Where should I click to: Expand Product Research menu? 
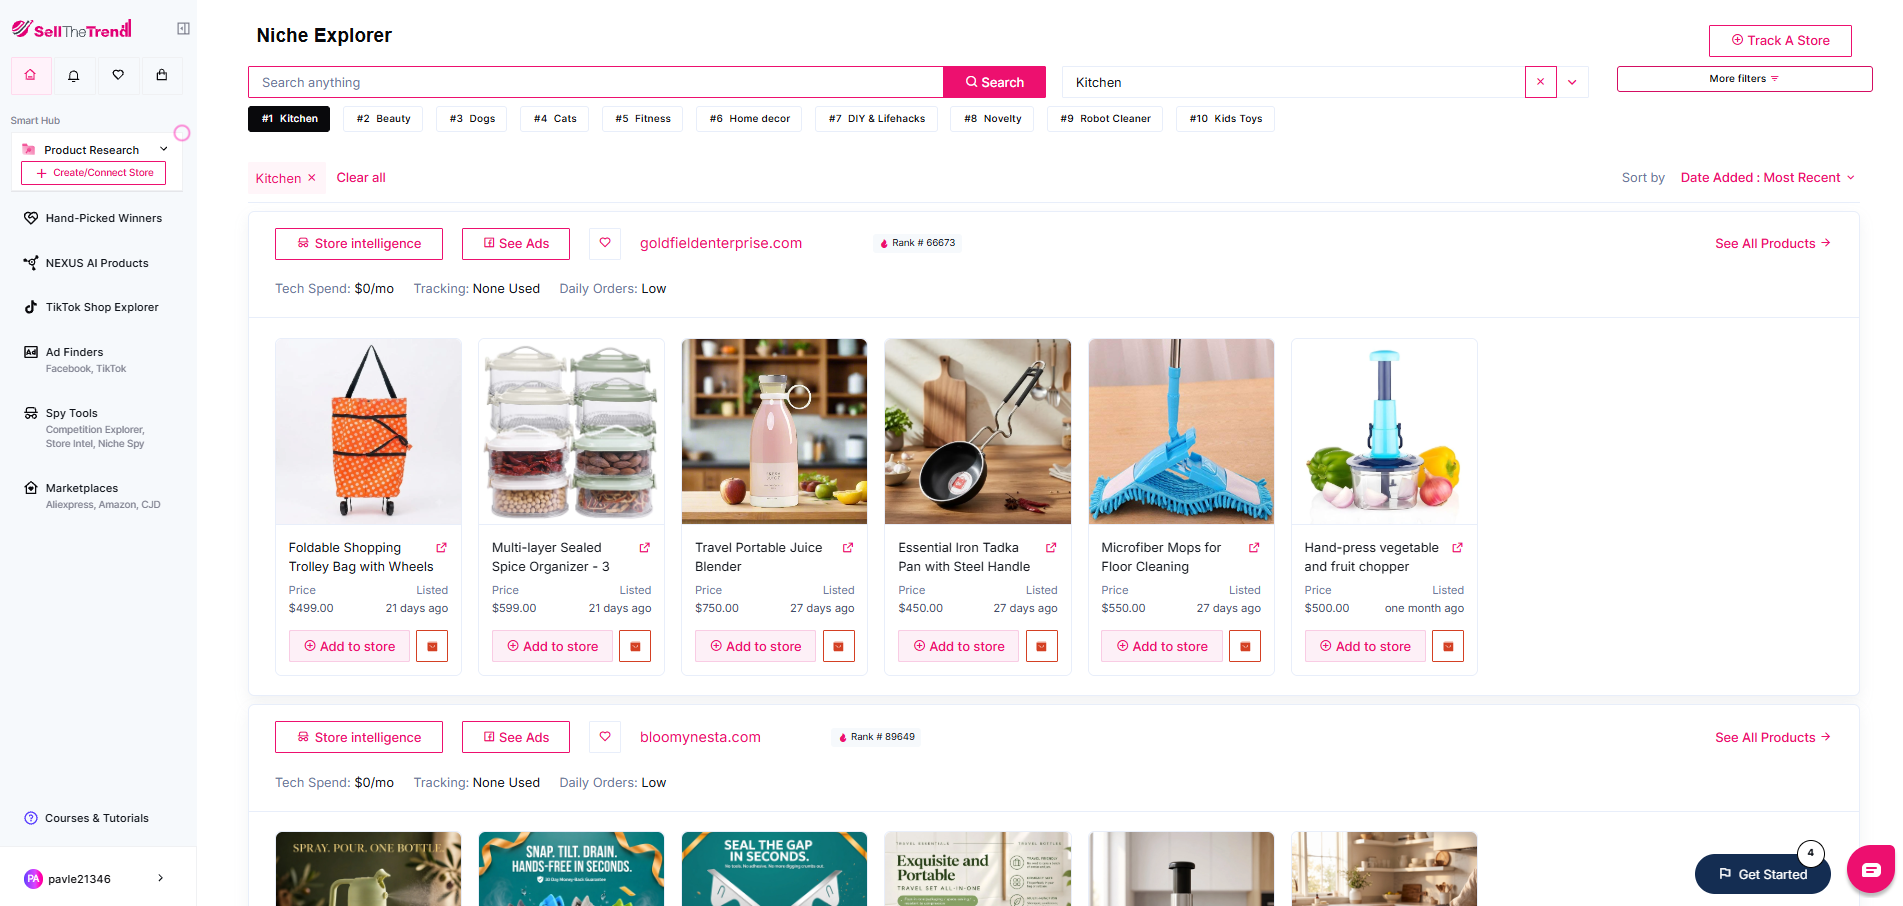point(97,150)
